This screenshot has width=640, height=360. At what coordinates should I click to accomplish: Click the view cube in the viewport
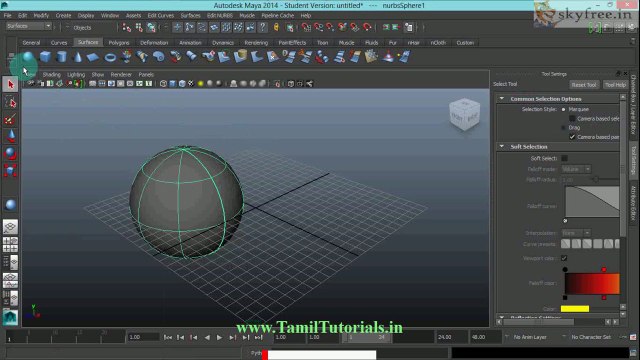click(x=464, y=114)
